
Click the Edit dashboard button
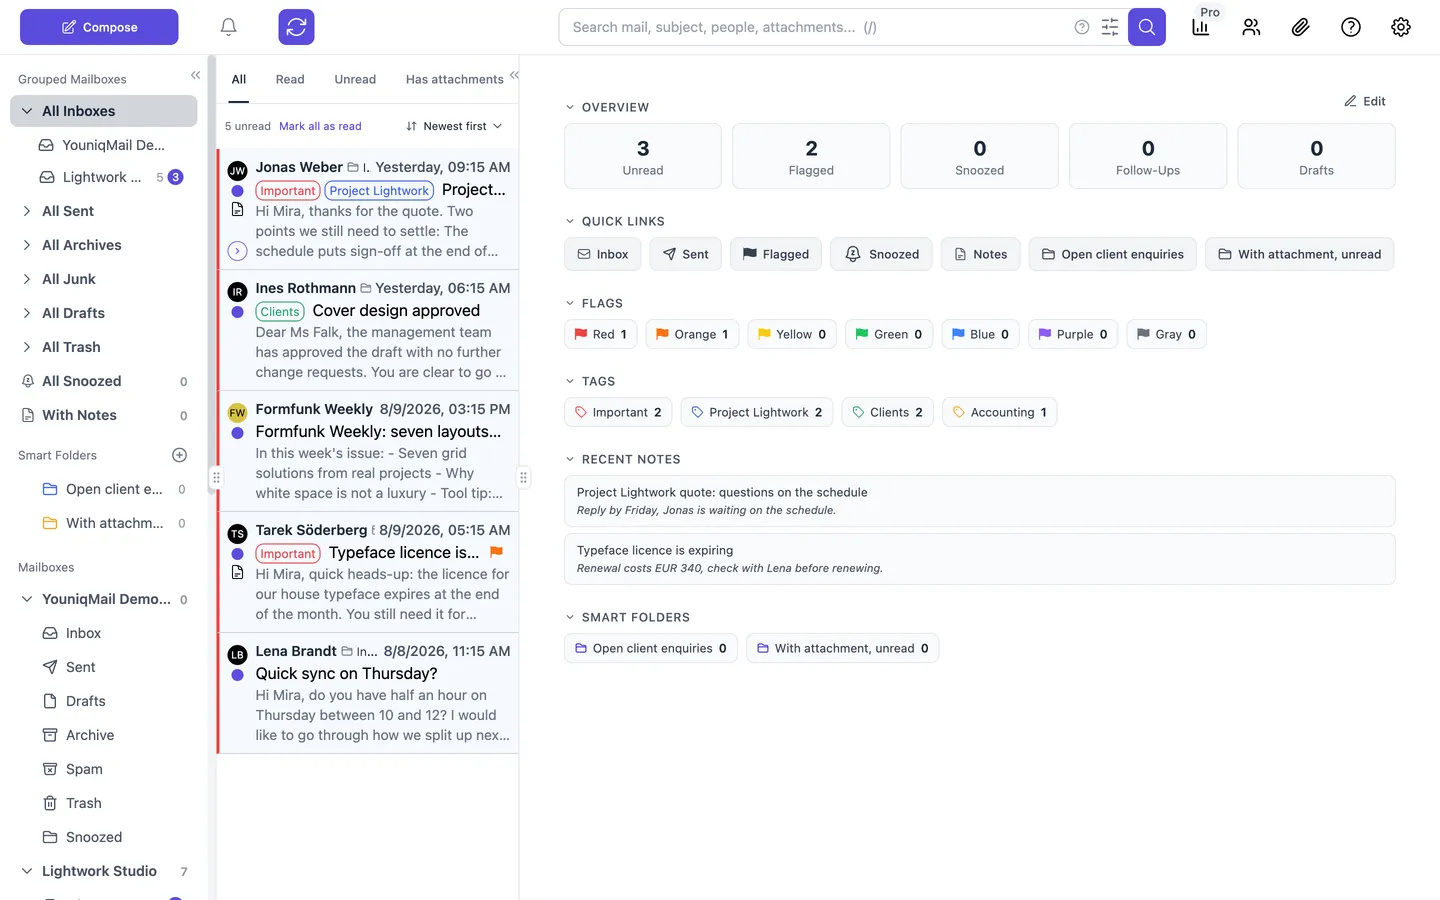(x=1365, y=101)
